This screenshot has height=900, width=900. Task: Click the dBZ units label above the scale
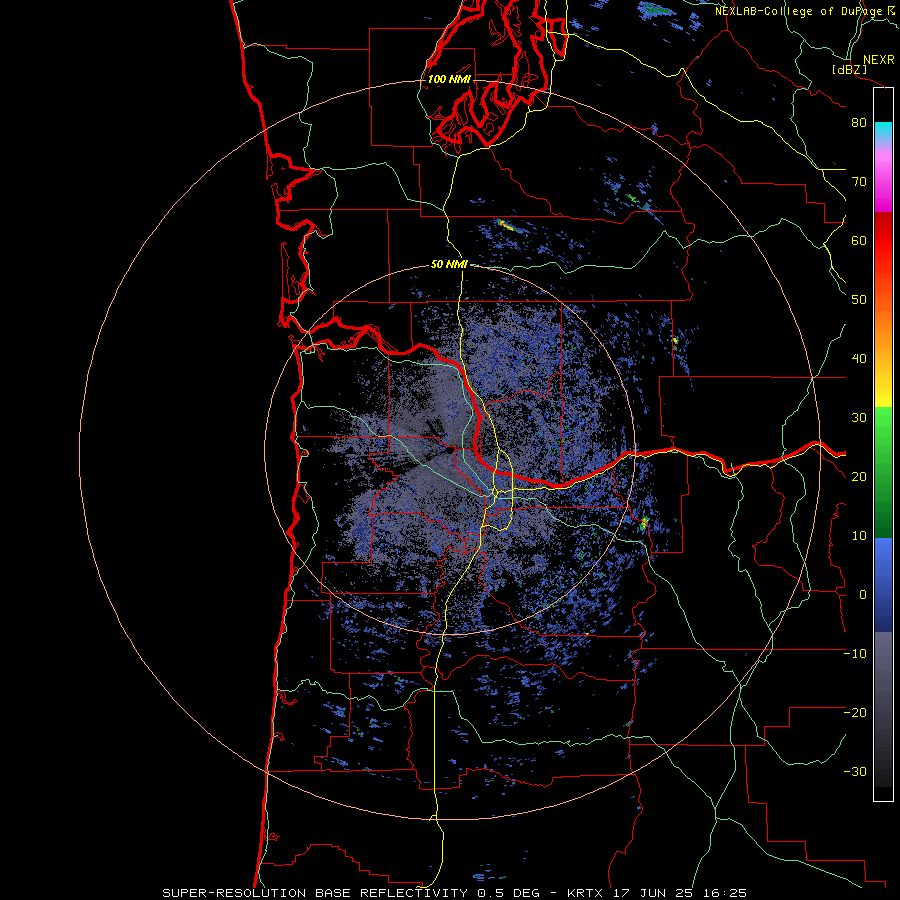849,70
